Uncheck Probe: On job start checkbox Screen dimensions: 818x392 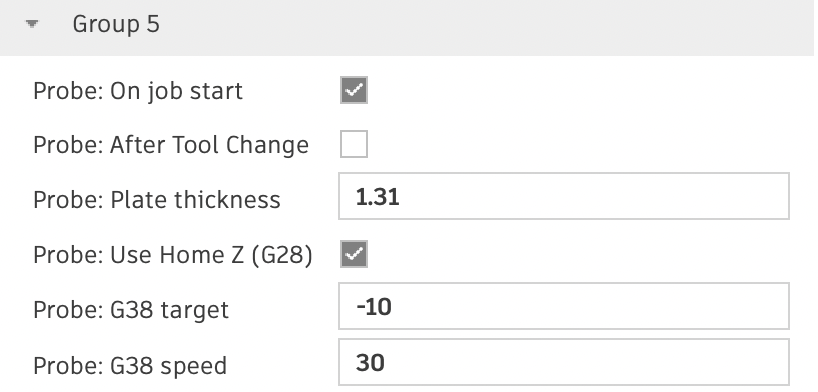[x=354, y=90]
